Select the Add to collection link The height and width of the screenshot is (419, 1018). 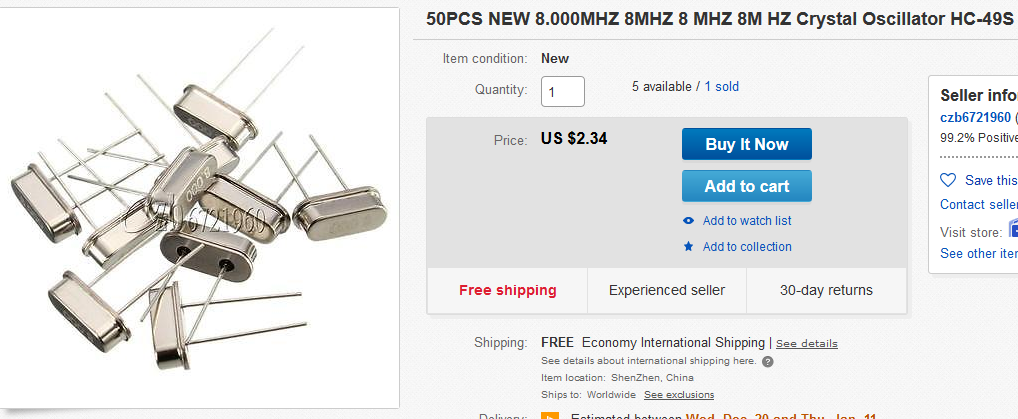[746, 247]
